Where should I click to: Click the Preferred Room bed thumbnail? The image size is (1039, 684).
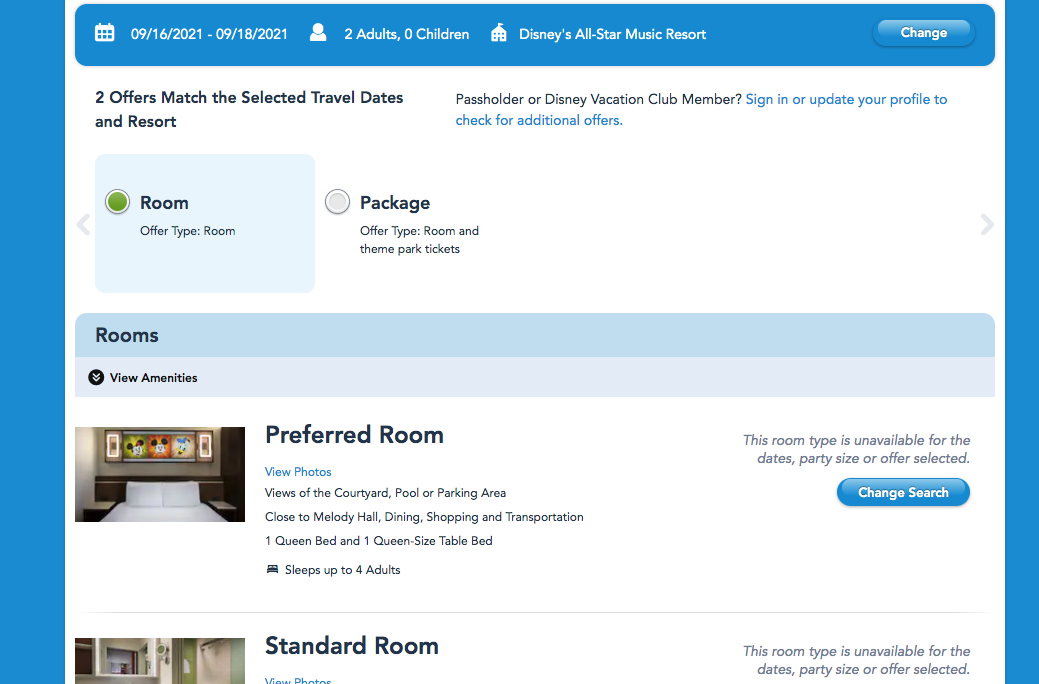click(x=160, y=474)
